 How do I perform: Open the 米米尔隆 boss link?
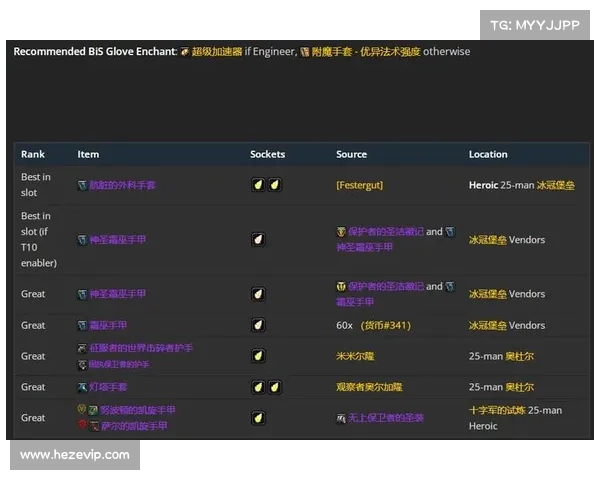click(355, 356)
